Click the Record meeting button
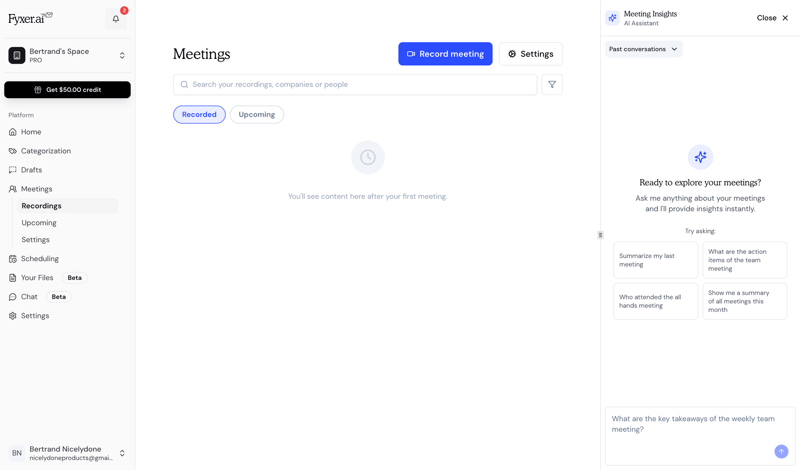 445,54
